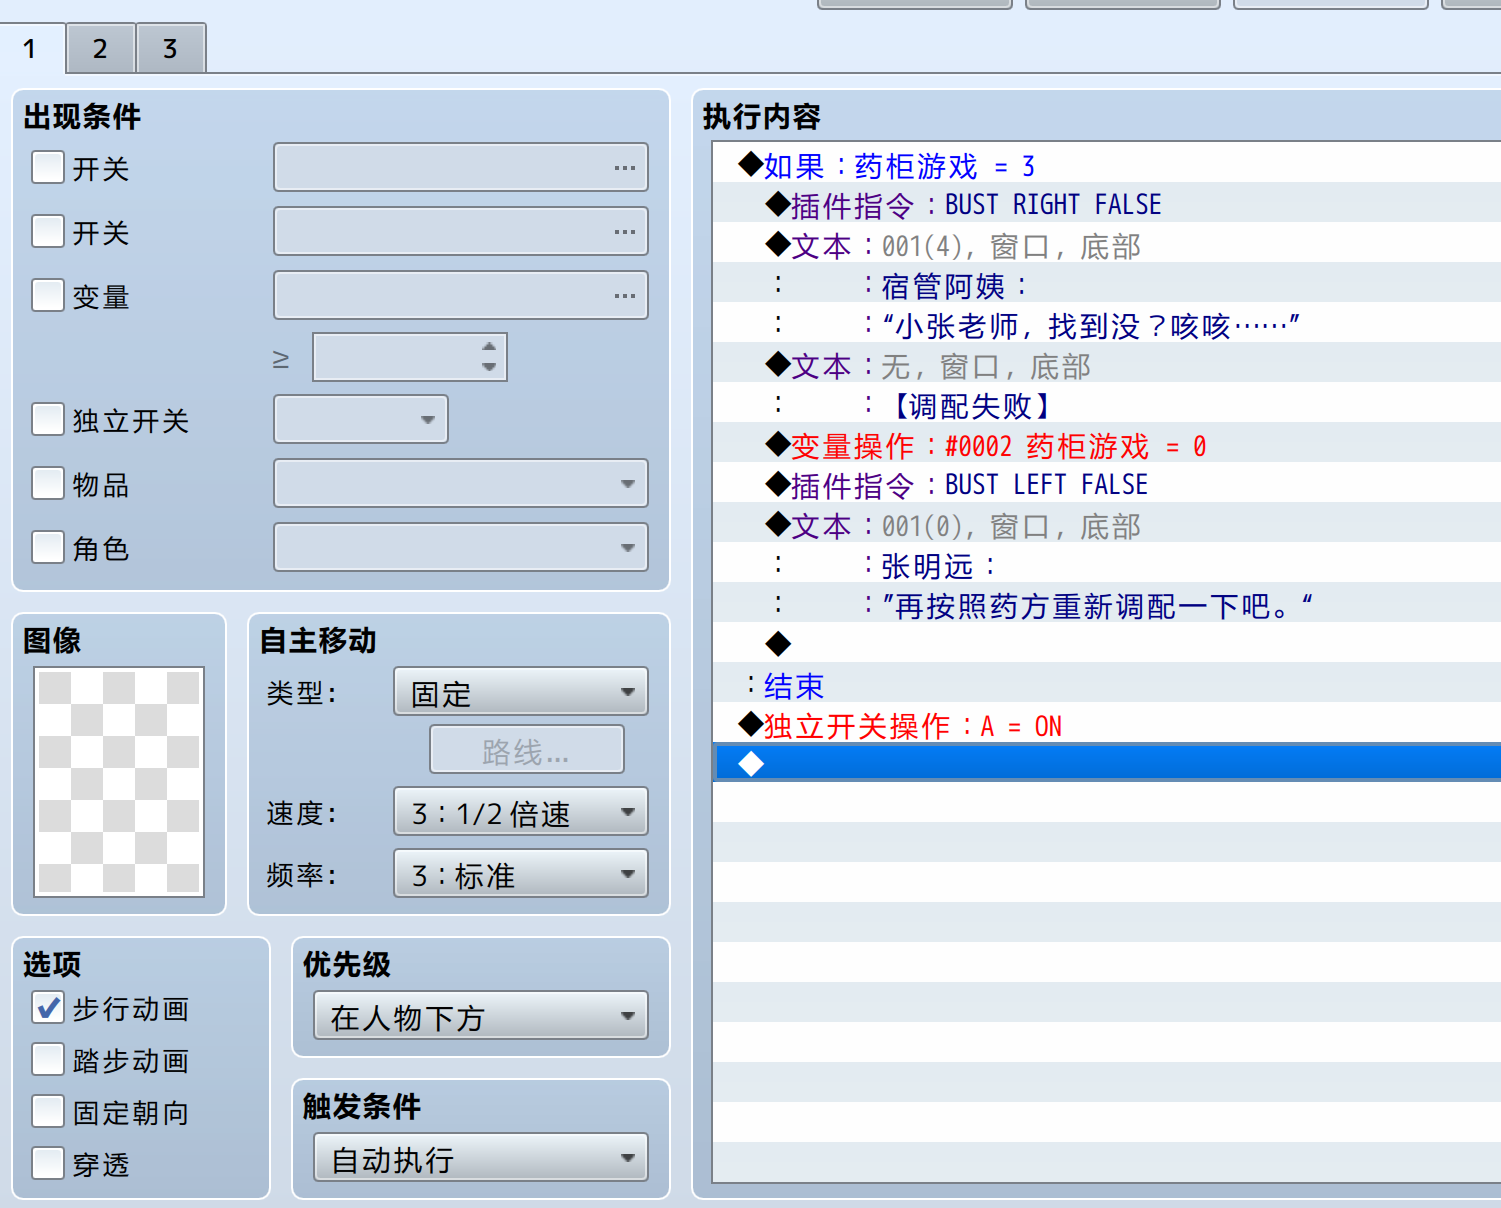Open the 速度 dropdown showing 1/2 倍速
The height and width of the screenshot is (1208, 1501).
(521, 812)
